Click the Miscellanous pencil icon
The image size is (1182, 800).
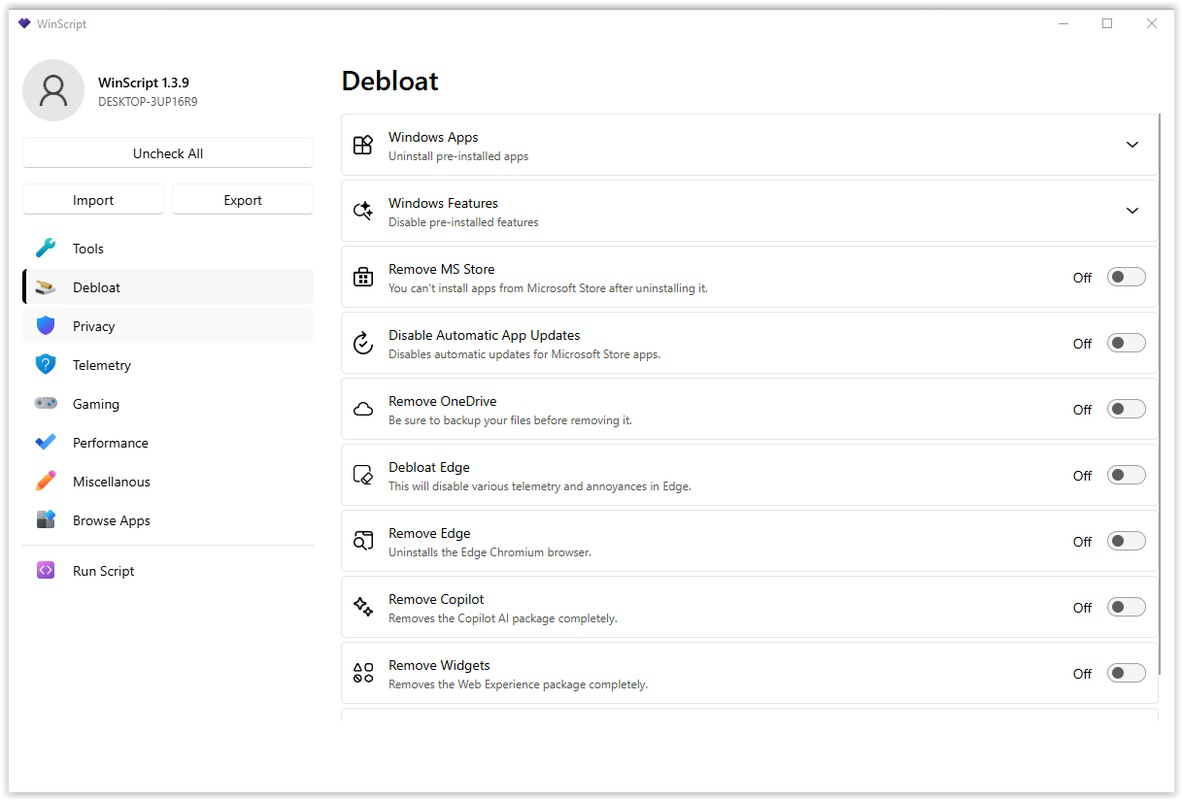point(45,481)
